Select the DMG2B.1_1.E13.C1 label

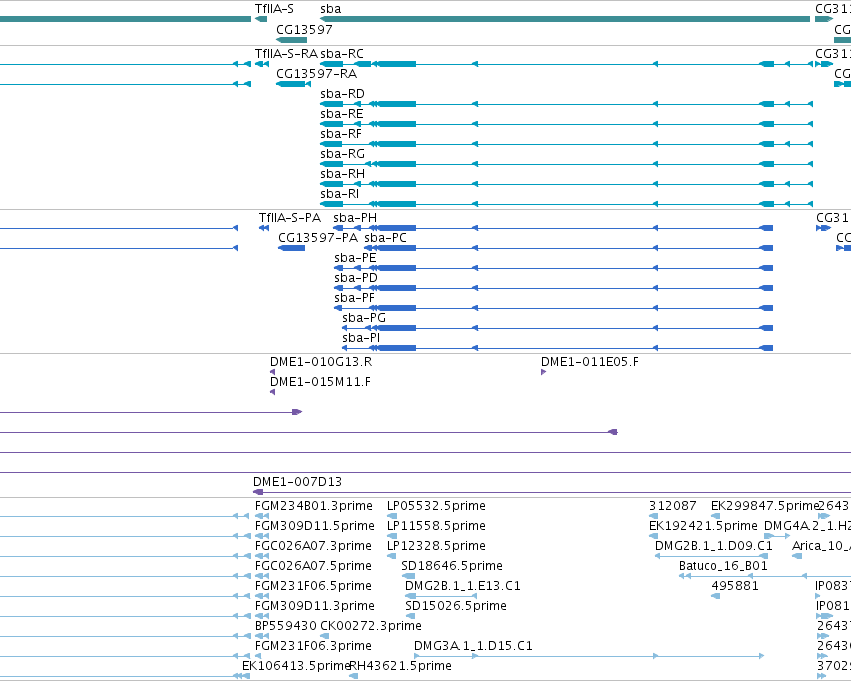463,586
